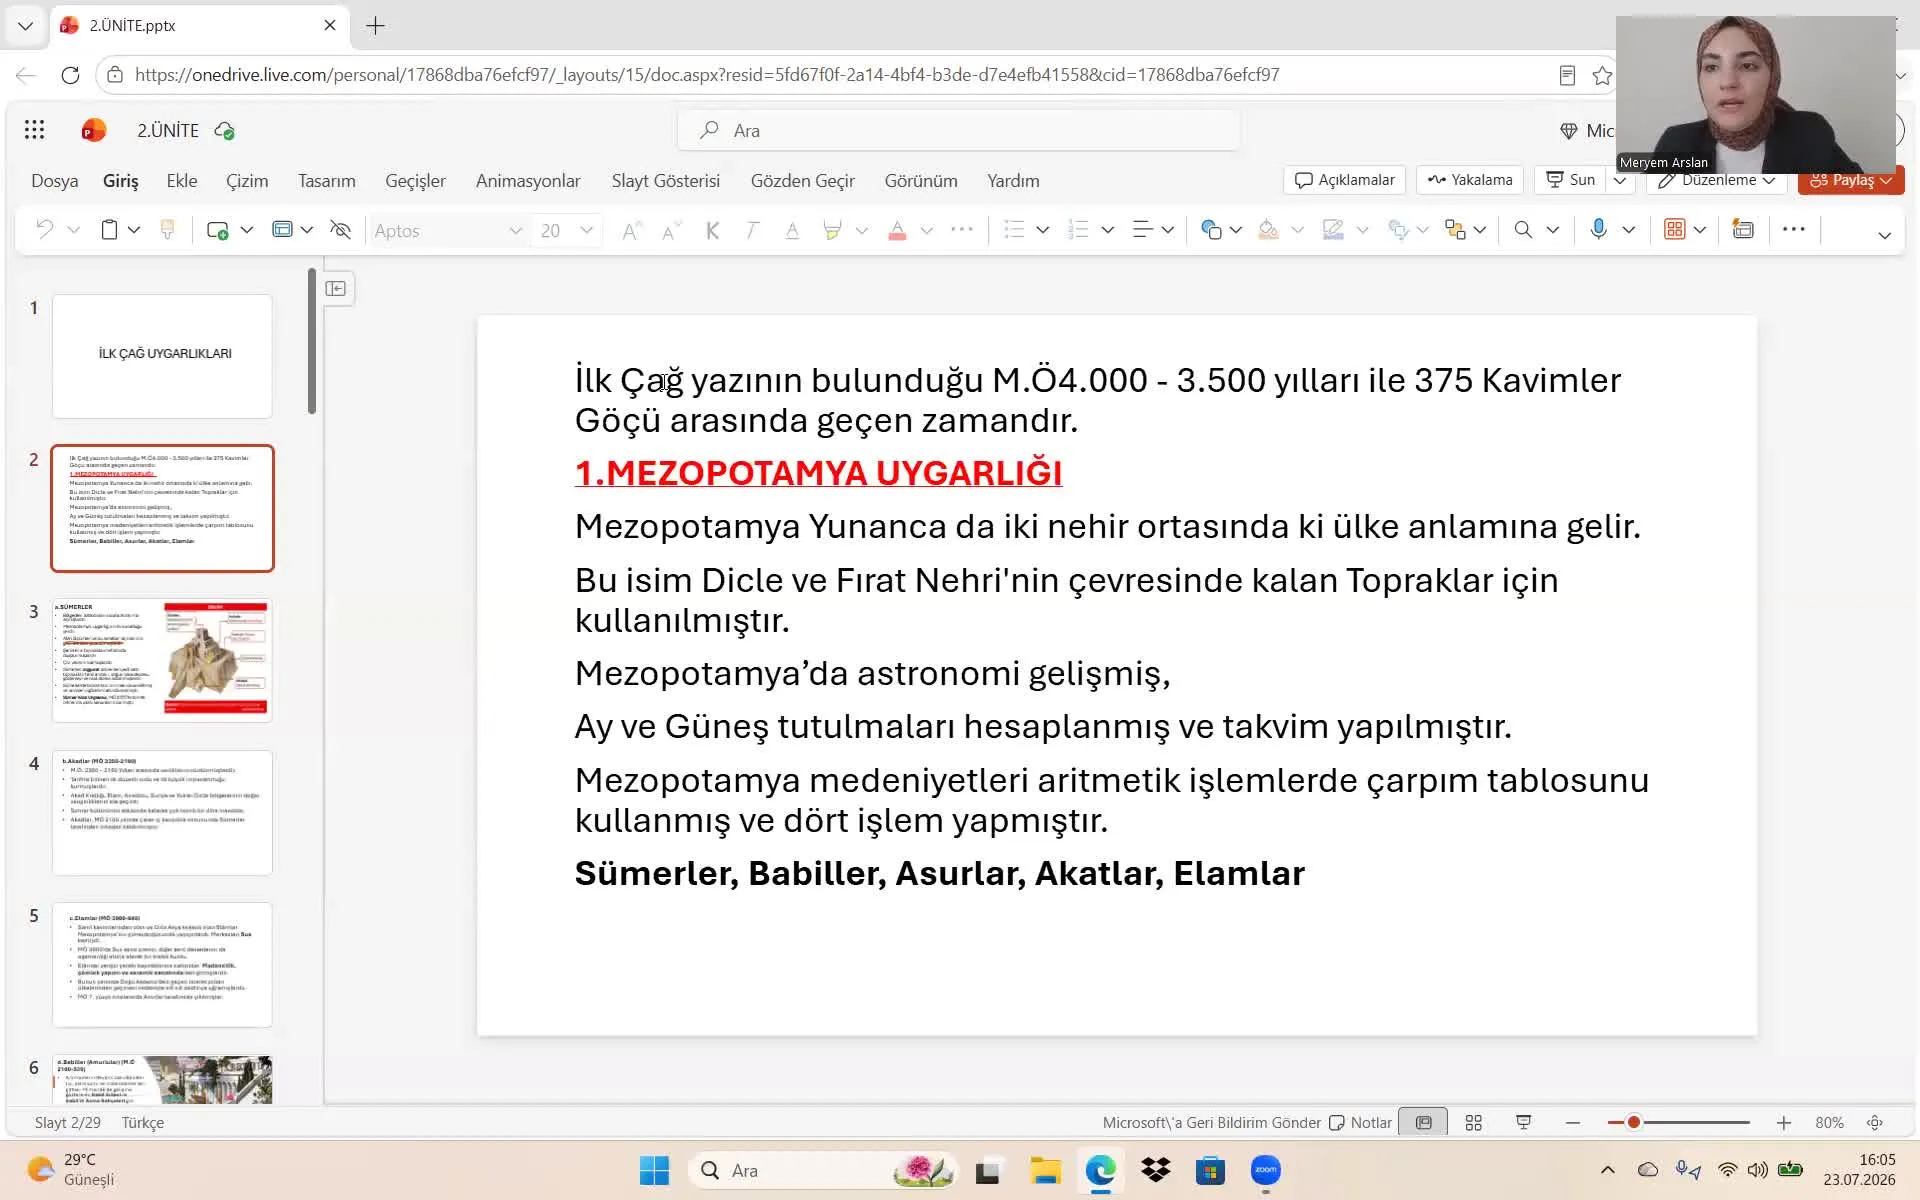Viewport: 1920px width, 1200px height.
Task: Select slide 4 Akadlar thumbnail
Action: [x=162, y=813]
